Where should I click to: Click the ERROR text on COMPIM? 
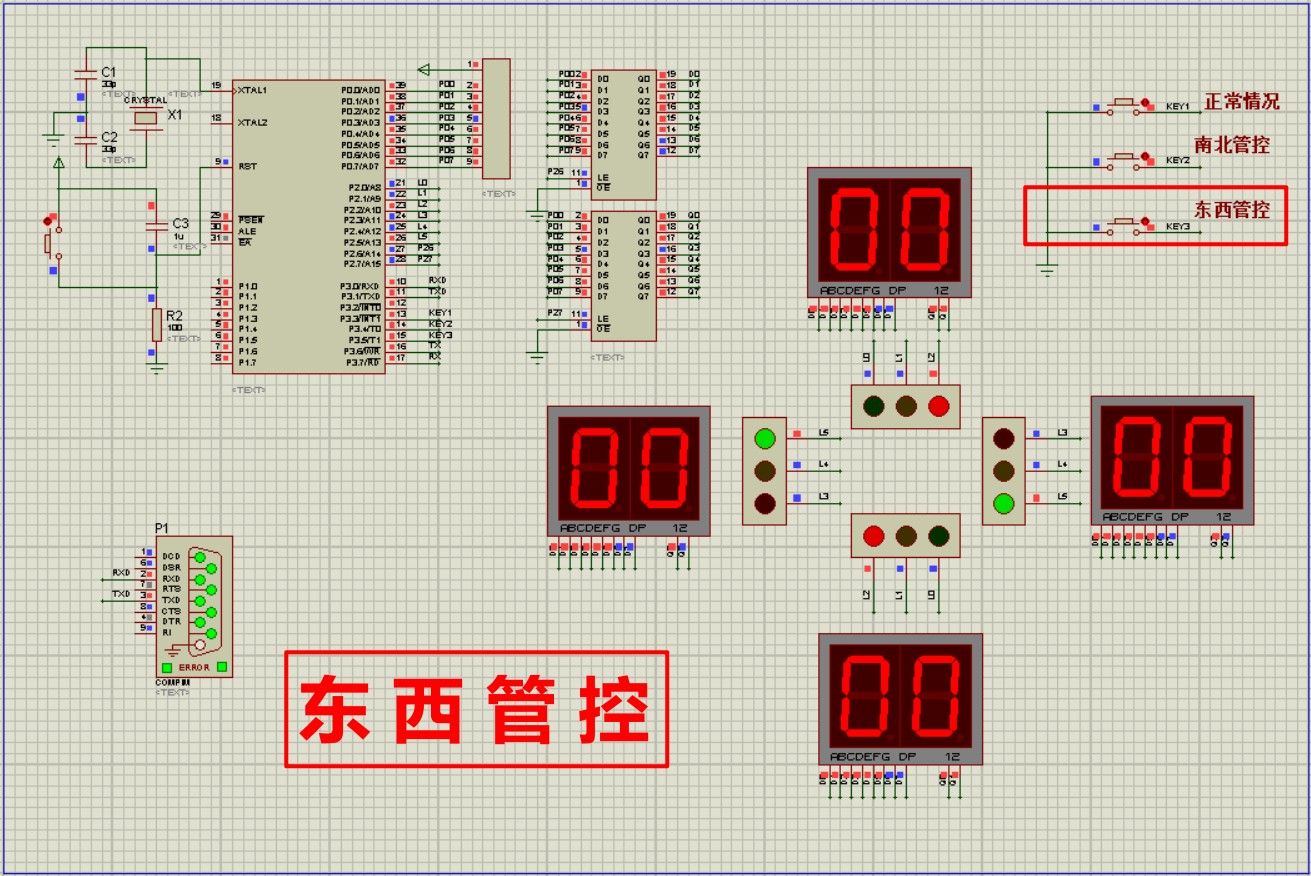point(194,667)
